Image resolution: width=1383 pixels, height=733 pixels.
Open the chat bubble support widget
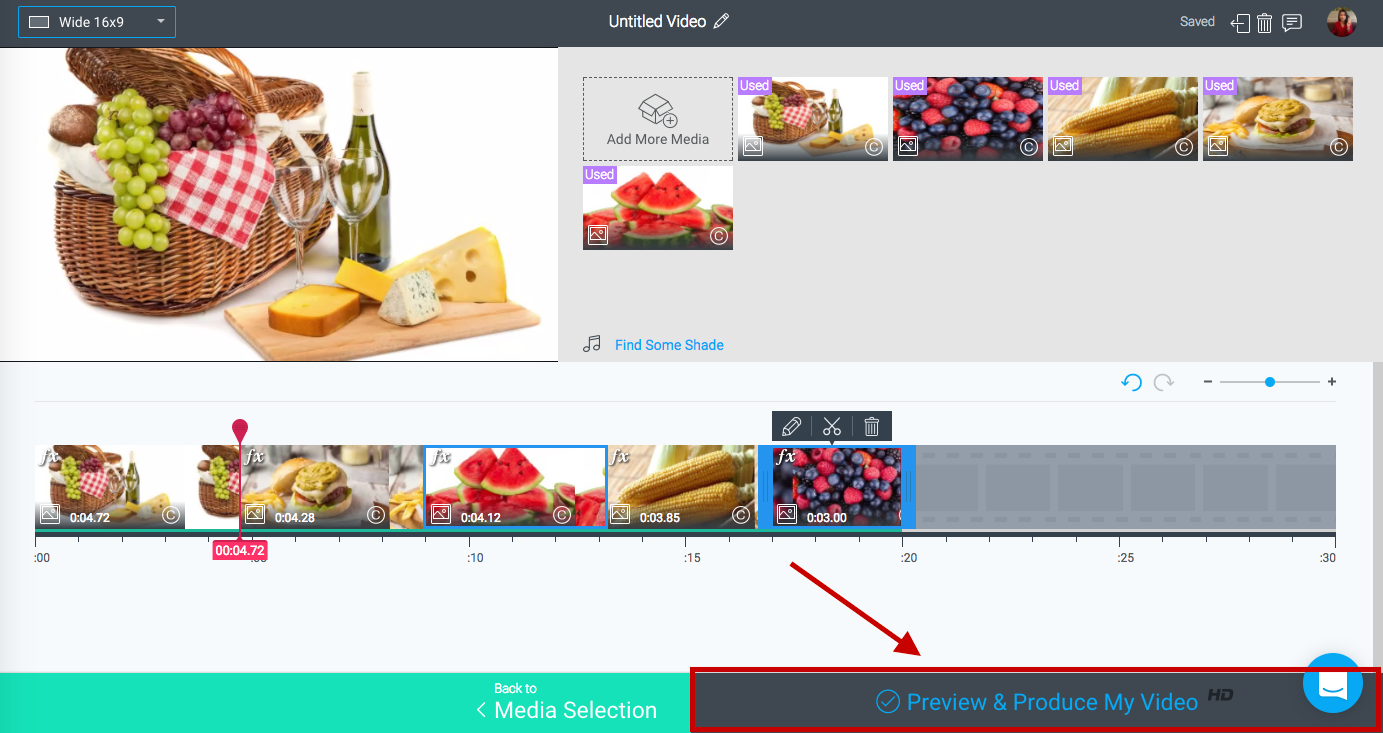click(x=1333, y=683)
